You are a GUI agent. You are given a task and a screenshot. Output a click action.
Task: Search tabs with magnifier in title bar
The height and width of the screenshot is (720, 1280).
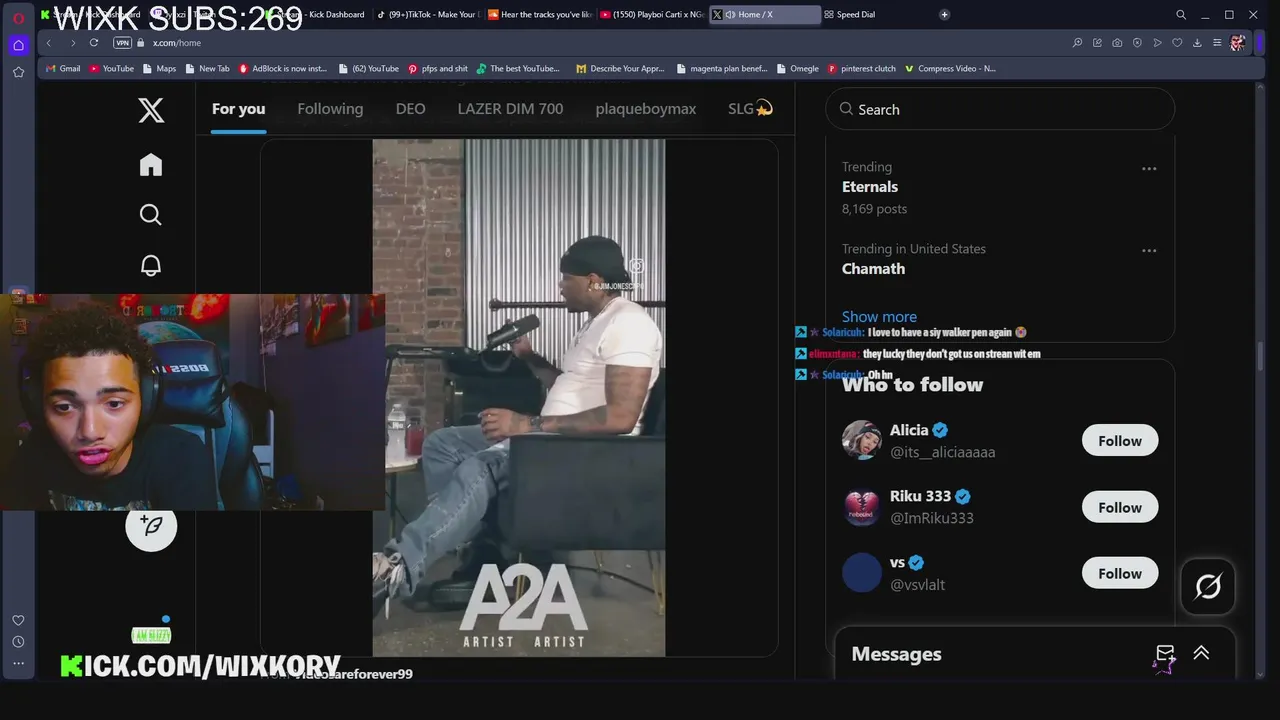(x=1181, y=15)
